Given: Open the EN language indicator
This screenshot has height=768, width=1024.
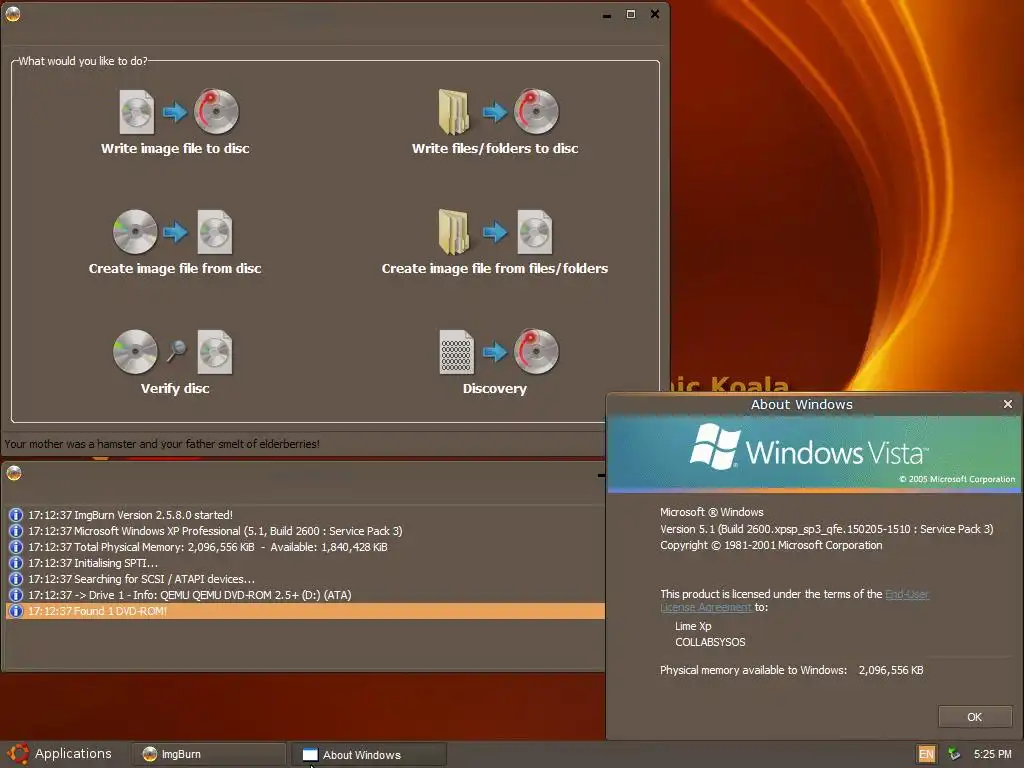Looking at the screenshot, I should pyautogui.click(x=926, y=754).
